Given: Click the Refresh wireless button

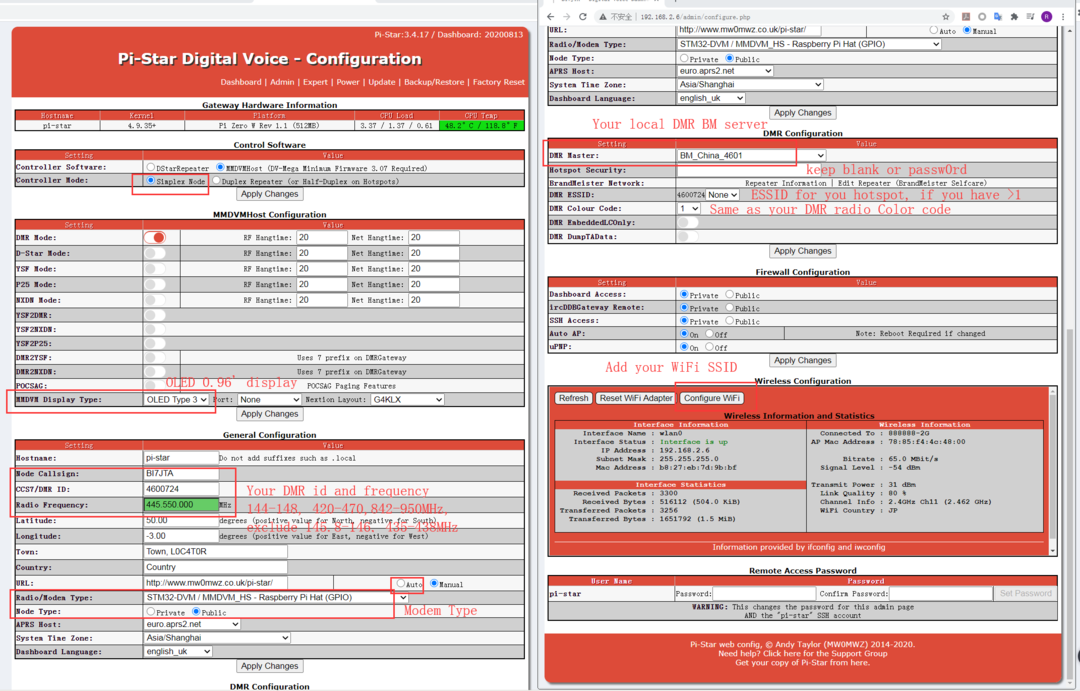Looking at the screenshot, I should [x=573, y=398].
